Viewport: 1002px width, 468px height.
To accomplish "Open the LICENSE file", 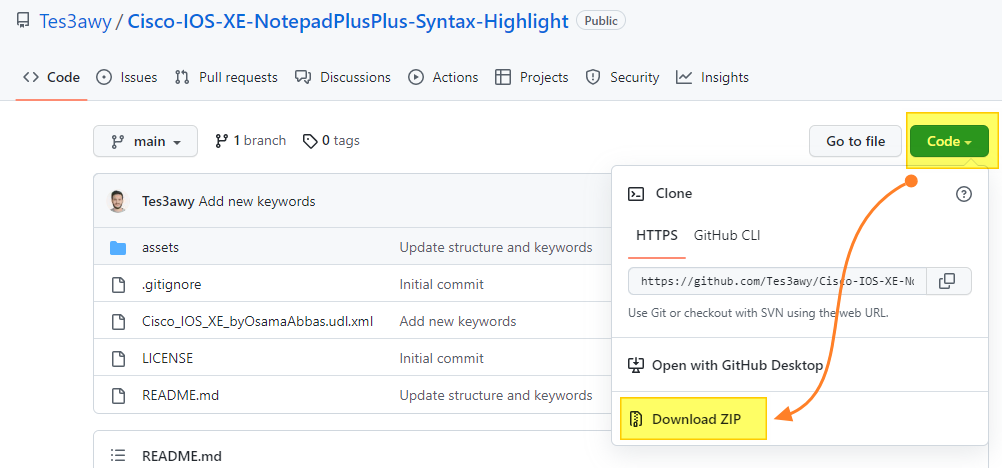I will coord(167,358).
